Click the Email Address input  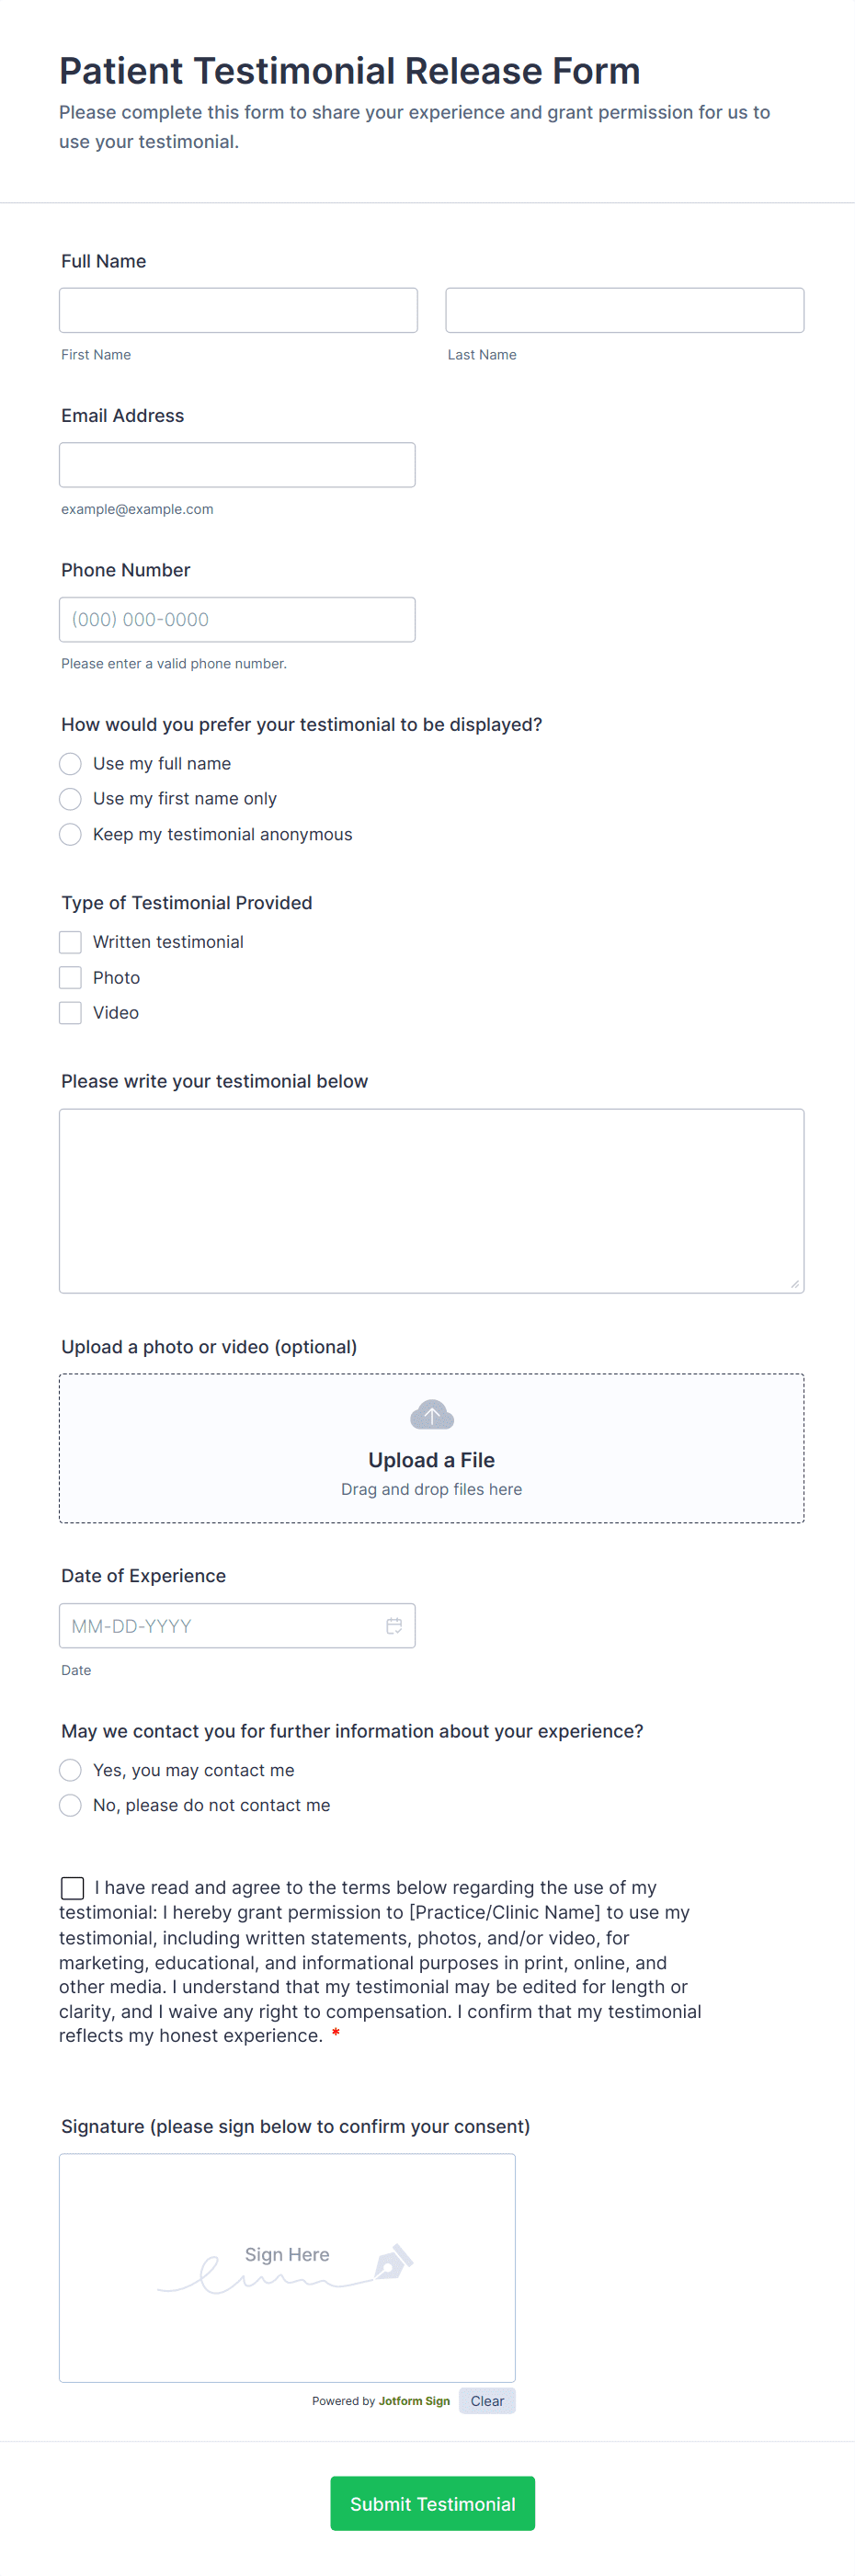(237, 465)
